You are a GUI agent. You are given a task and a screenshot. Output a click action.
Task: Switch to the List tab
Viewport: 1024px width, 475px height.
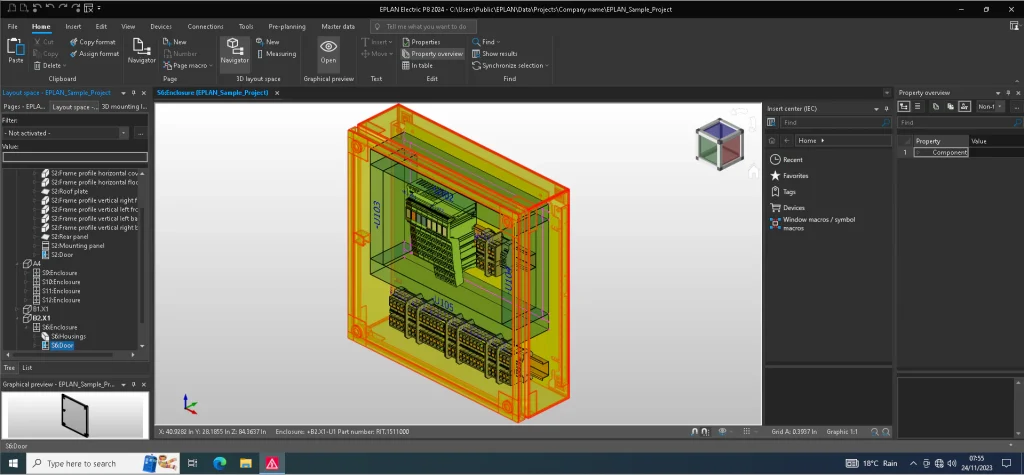tap(27, 368)
